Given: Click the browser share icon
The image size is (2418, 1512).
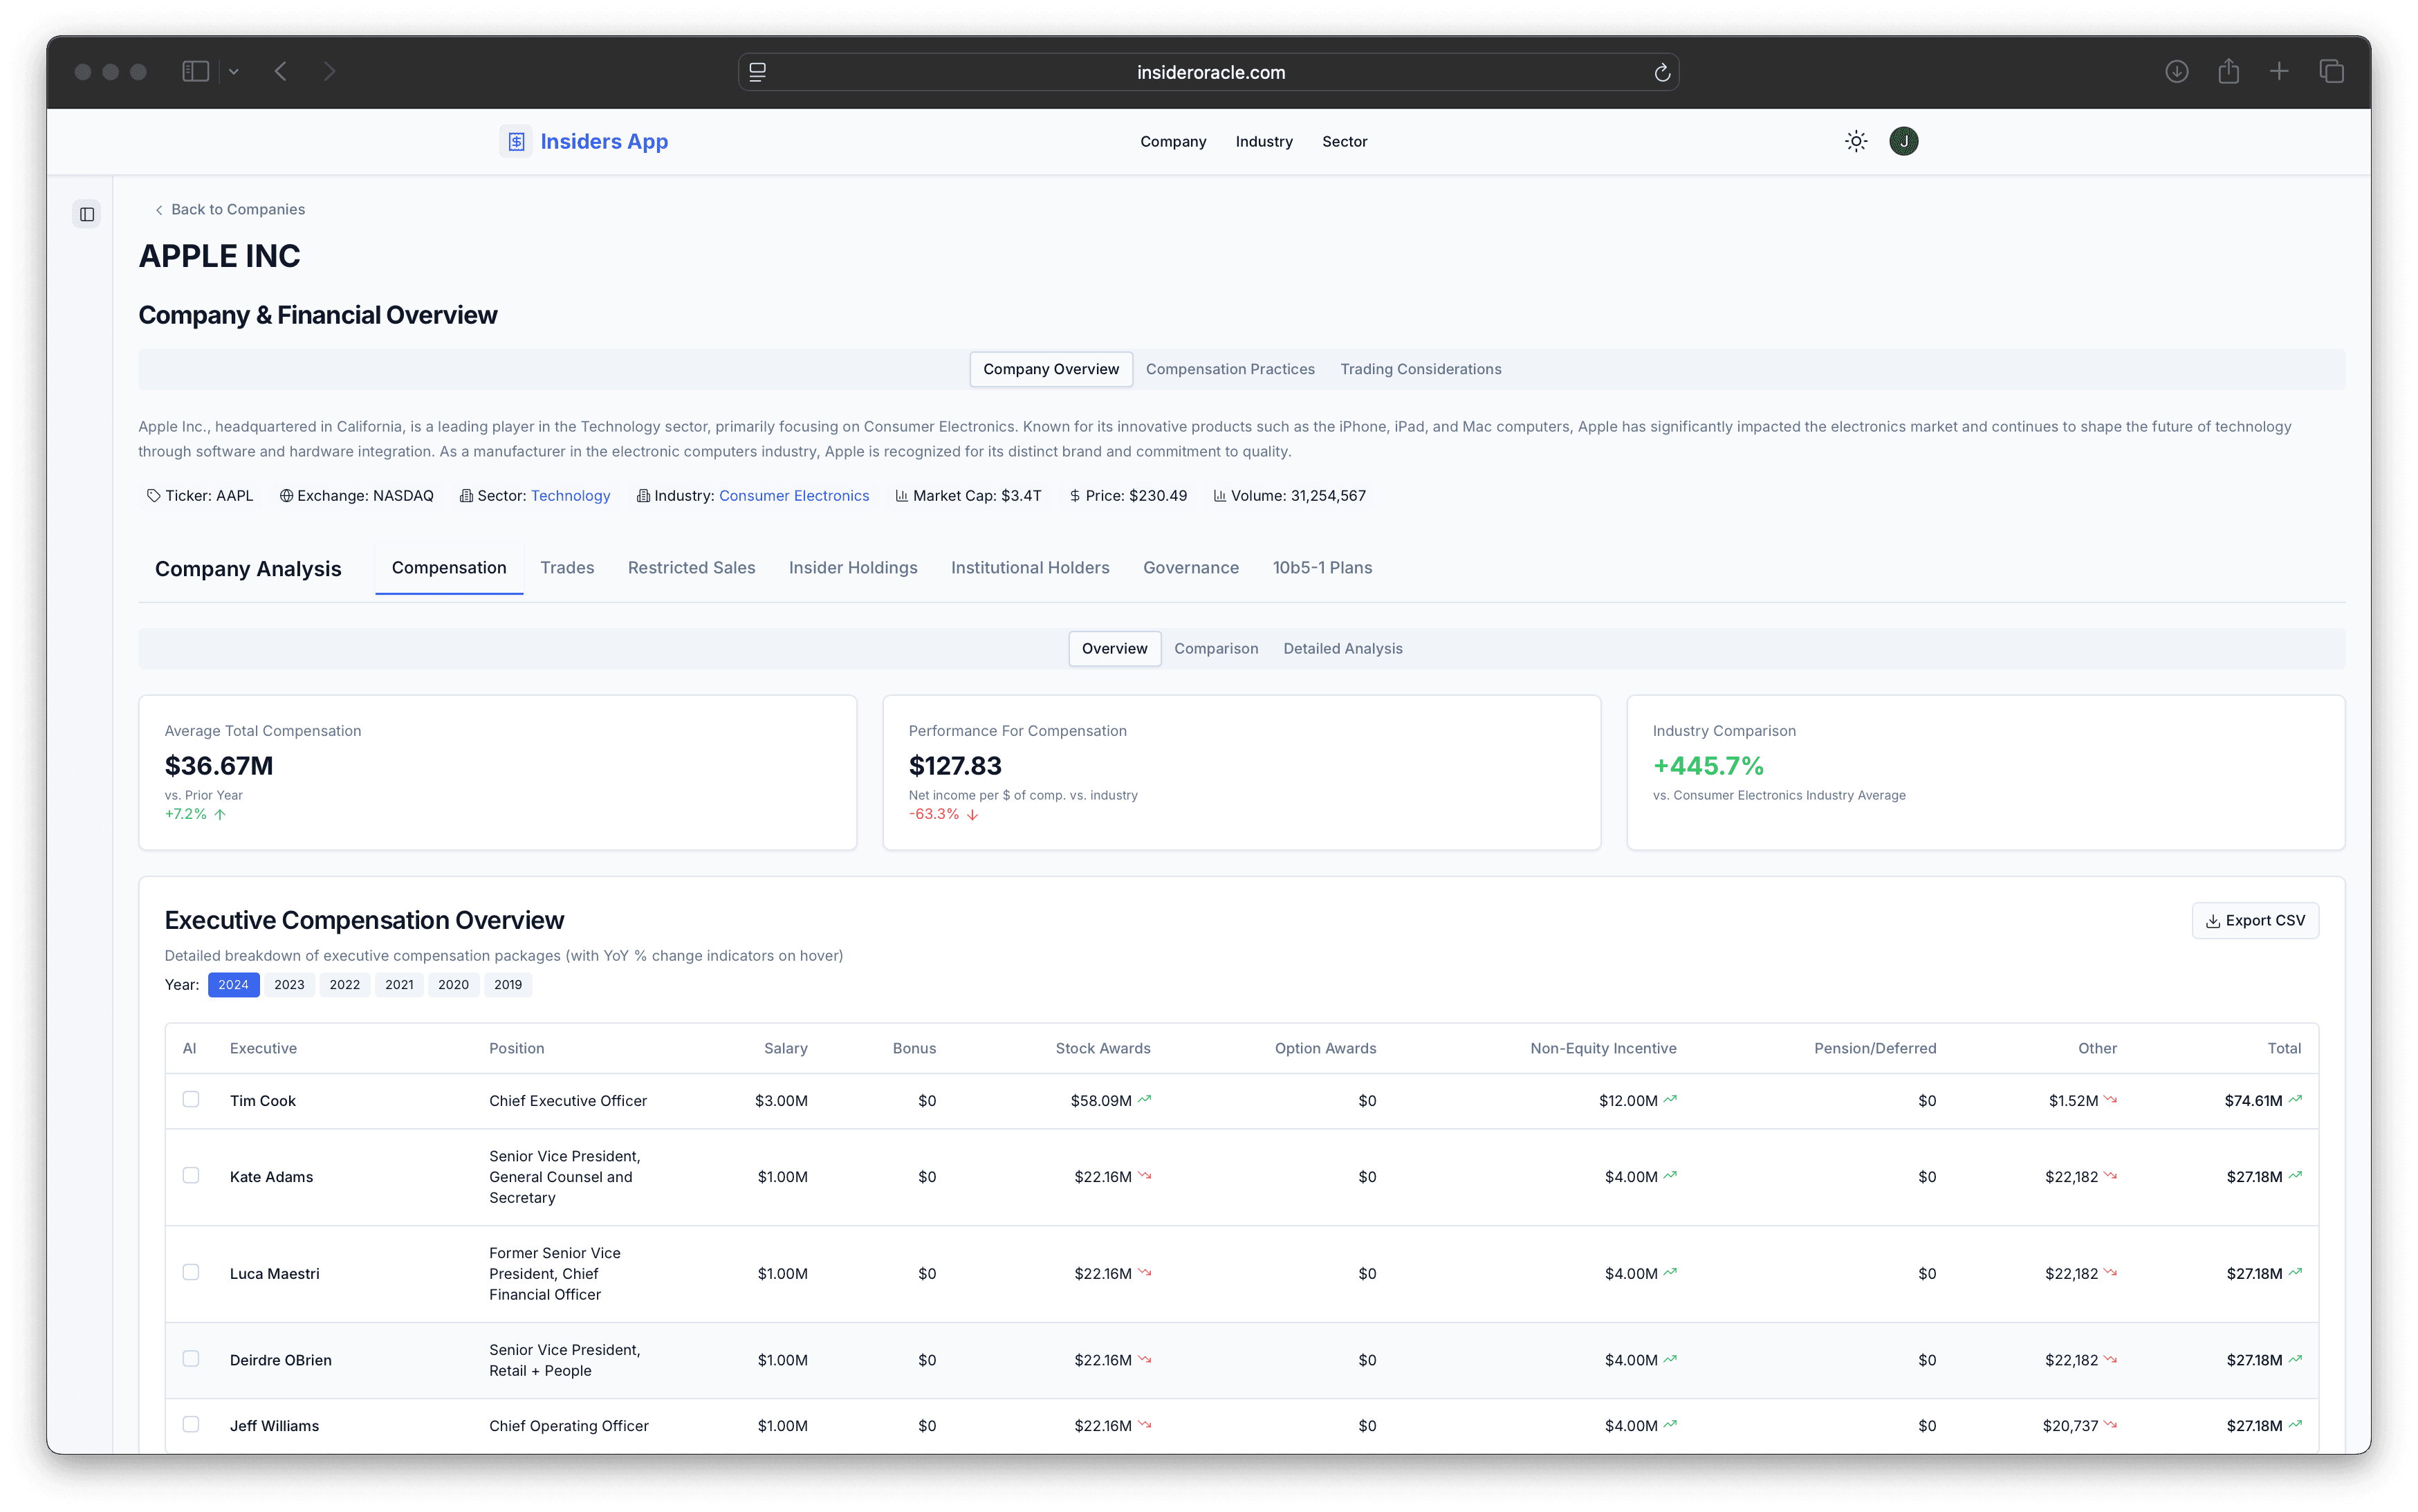Looking at the screenshot, I should tap(2228, 71).
